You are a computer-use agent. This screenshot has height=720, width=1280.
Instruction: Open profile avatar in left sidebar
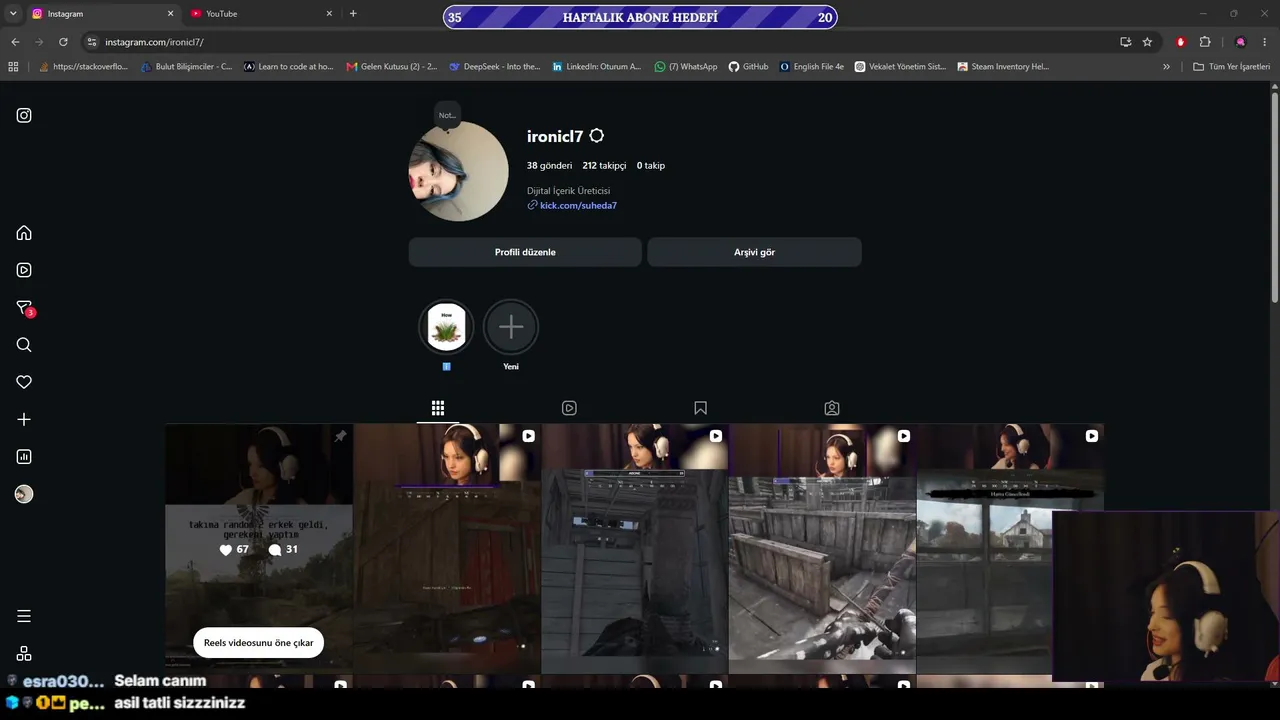(24, 494)
